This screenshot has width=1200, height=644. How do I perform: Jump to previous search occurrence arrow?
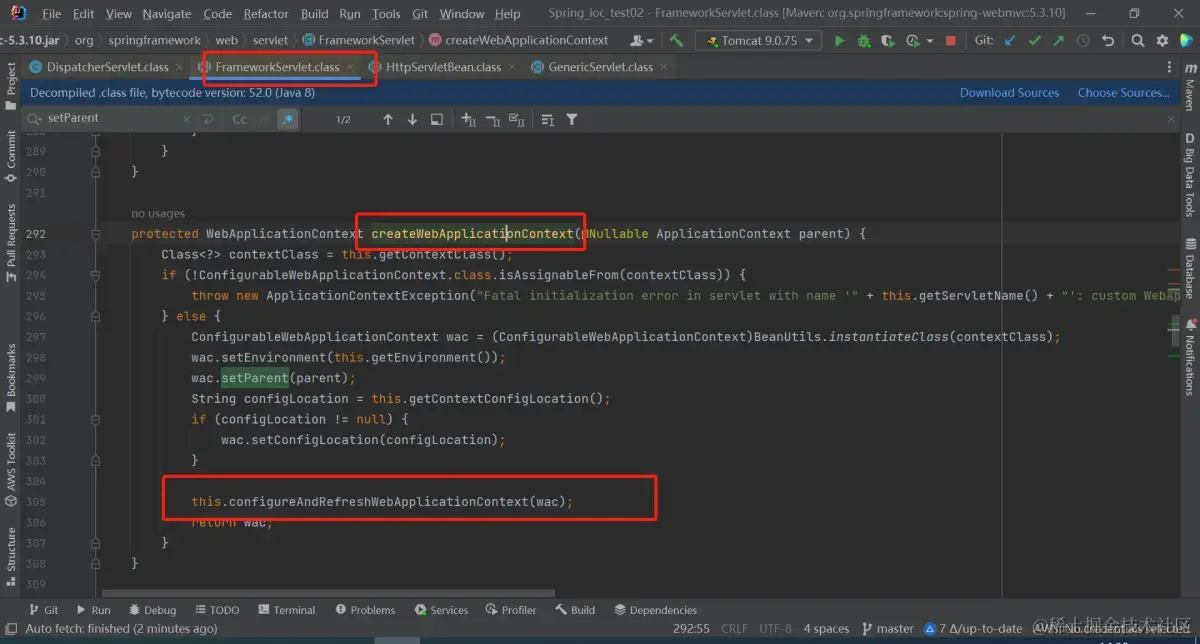click(388, 119)
